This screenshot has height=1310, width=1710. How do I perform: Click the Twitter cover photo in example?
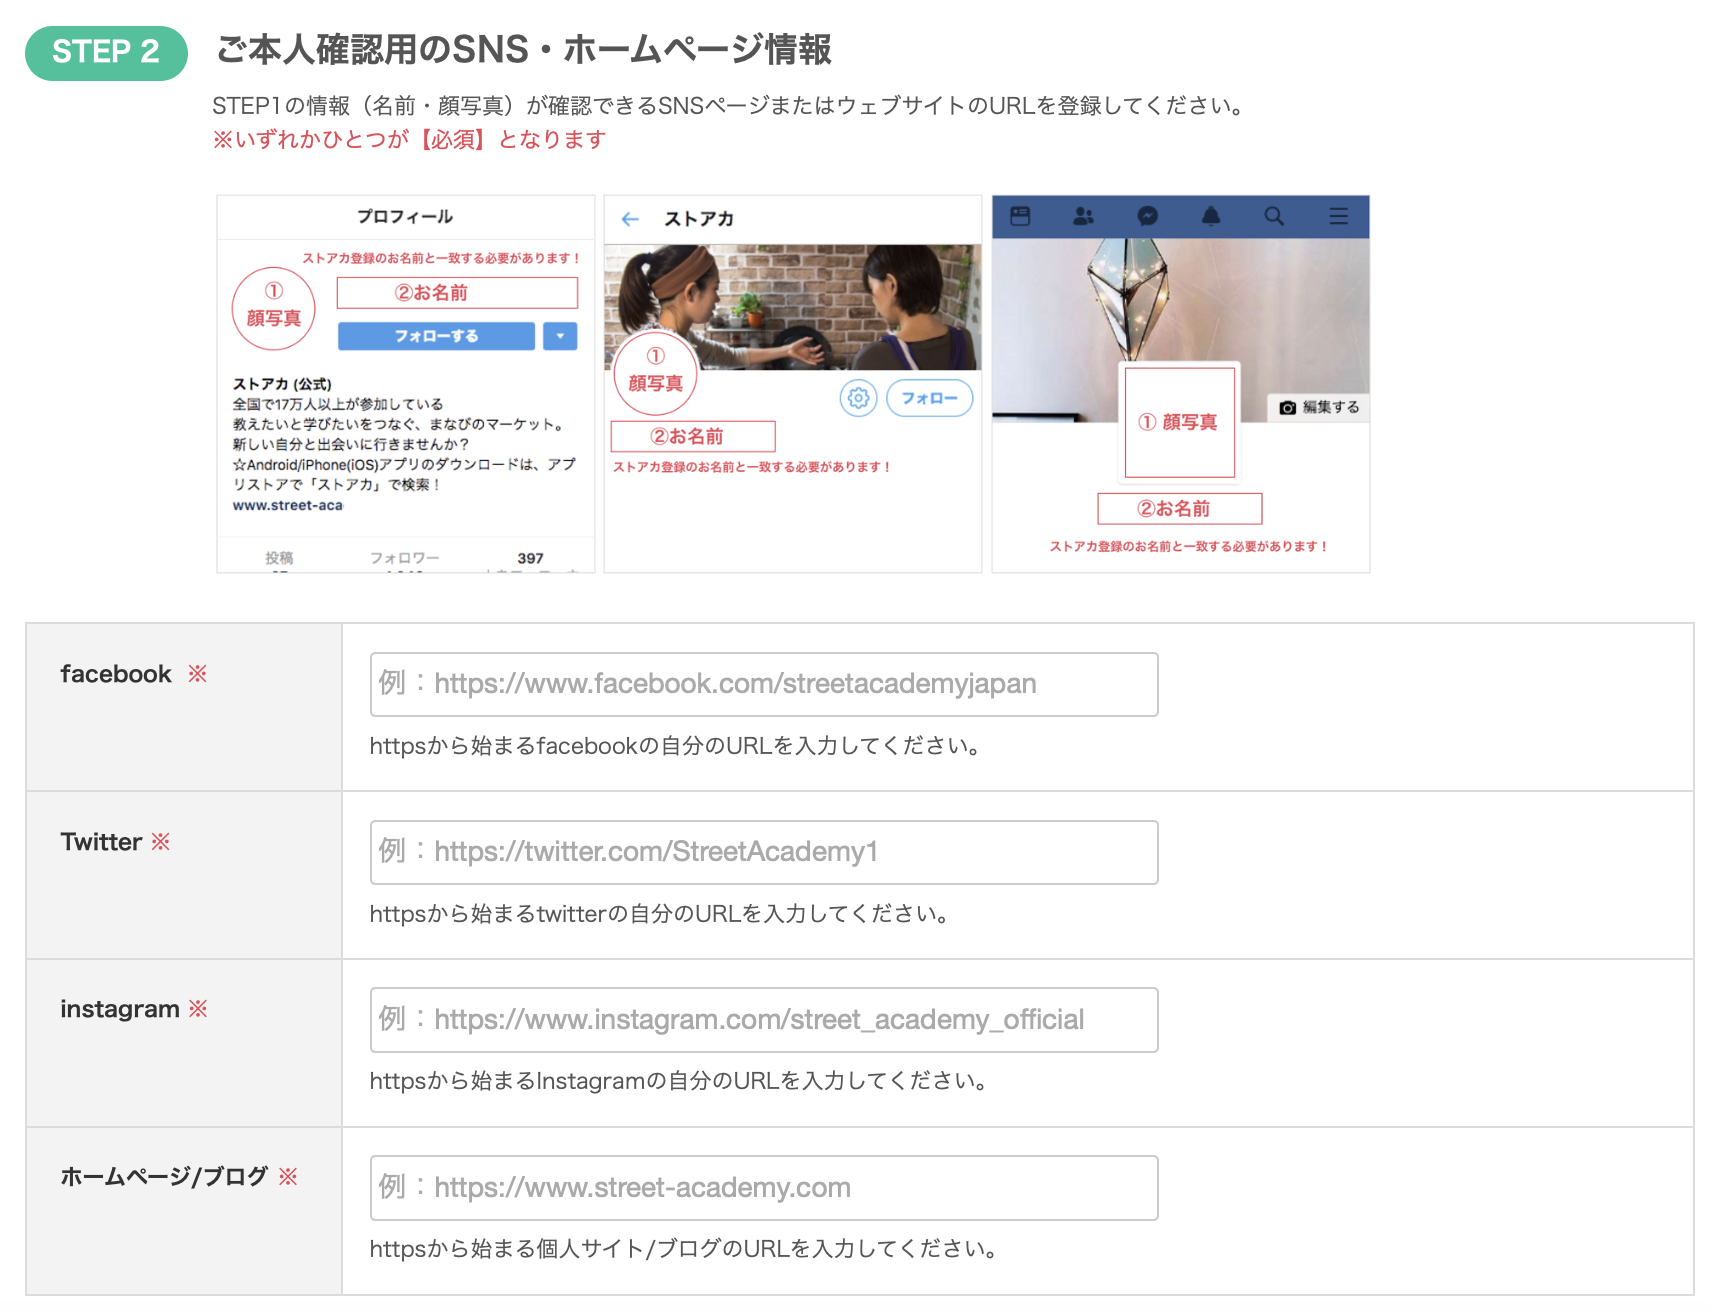(793, 307)
